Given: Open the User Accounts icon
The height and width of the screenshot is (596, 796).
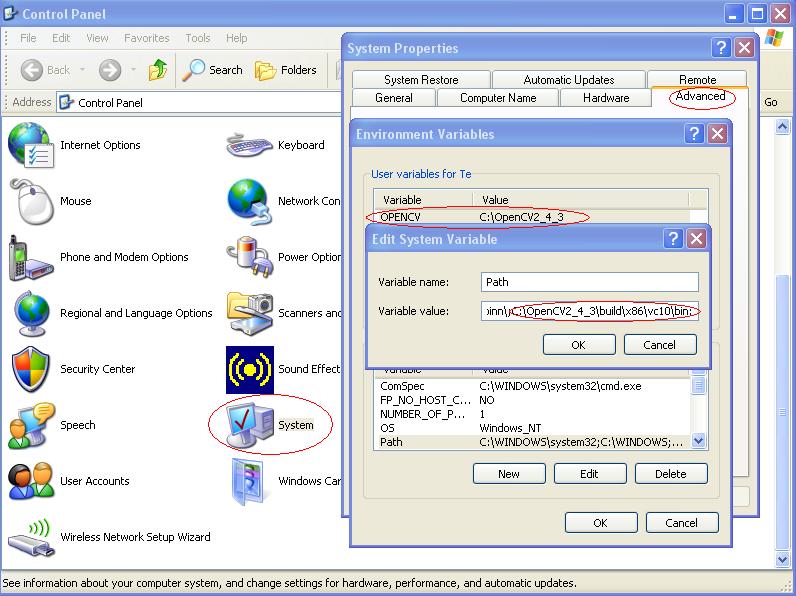Looking at the screenshot, I should (x=31, y=481).
